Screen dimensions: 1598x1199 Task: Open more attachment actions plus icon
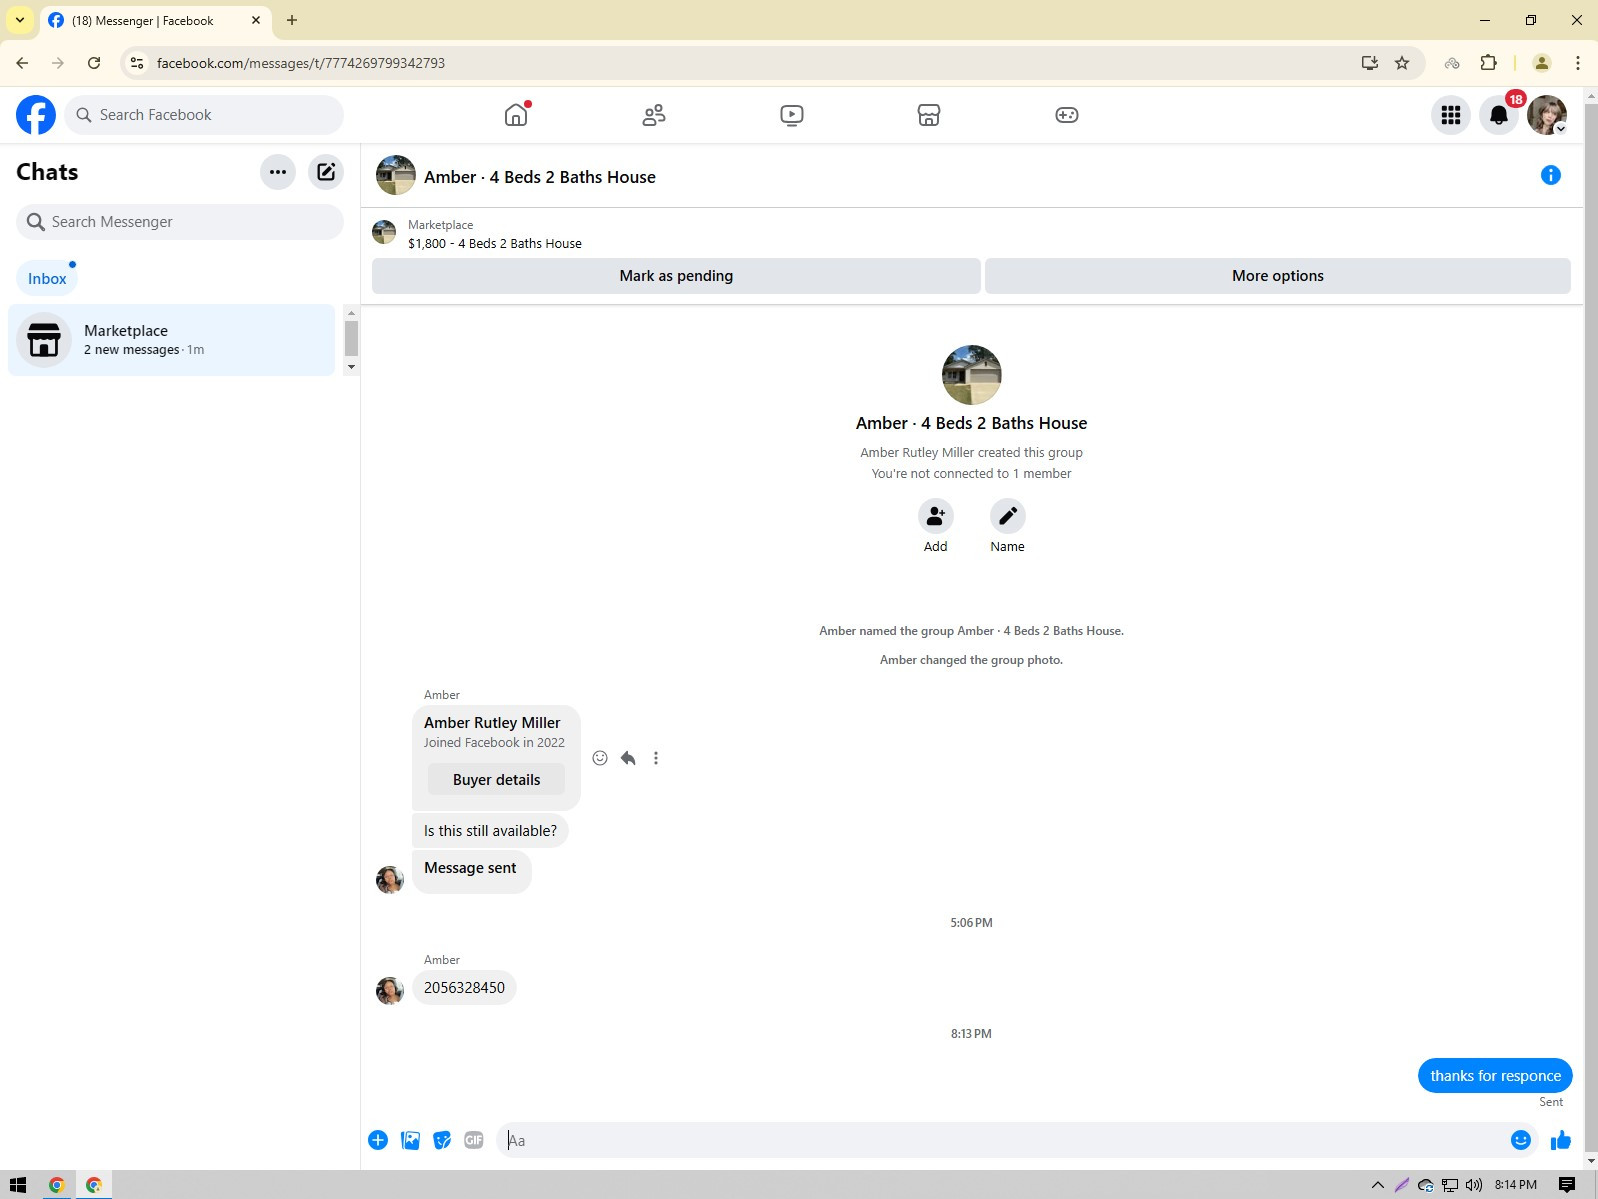click(x=378, y=1140)
